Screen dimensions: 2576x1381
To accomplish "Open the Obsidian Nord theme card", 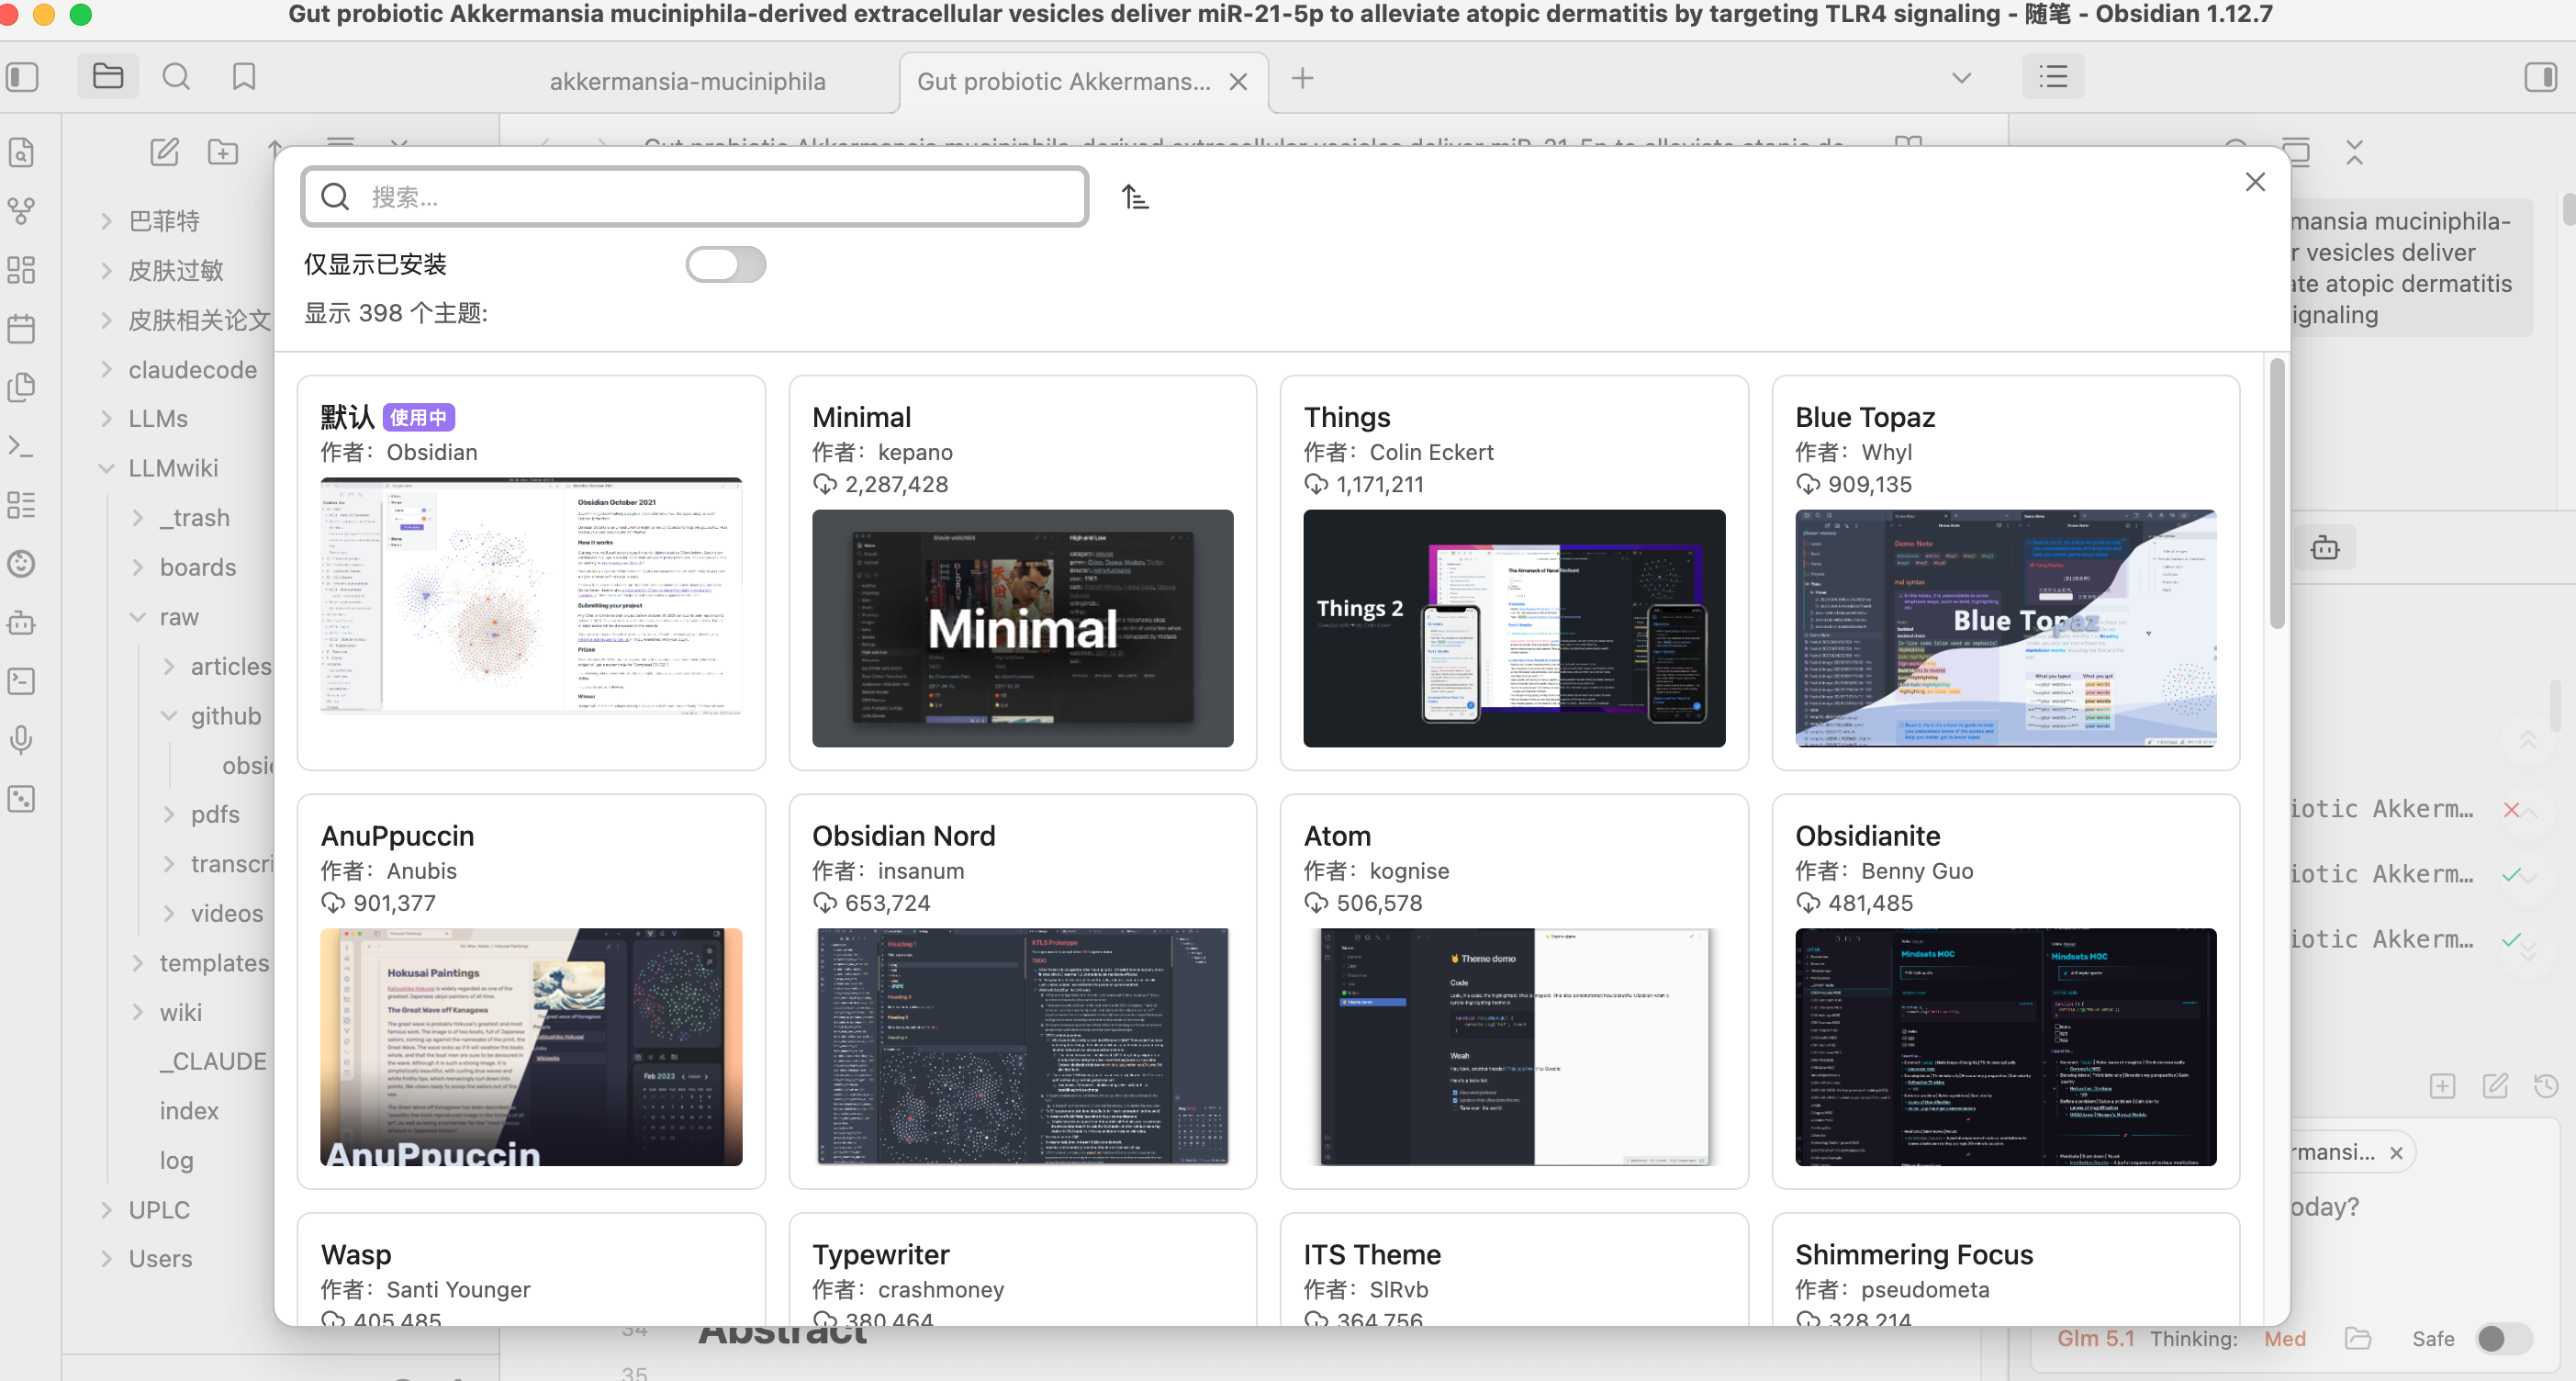I will point(1022,992).
